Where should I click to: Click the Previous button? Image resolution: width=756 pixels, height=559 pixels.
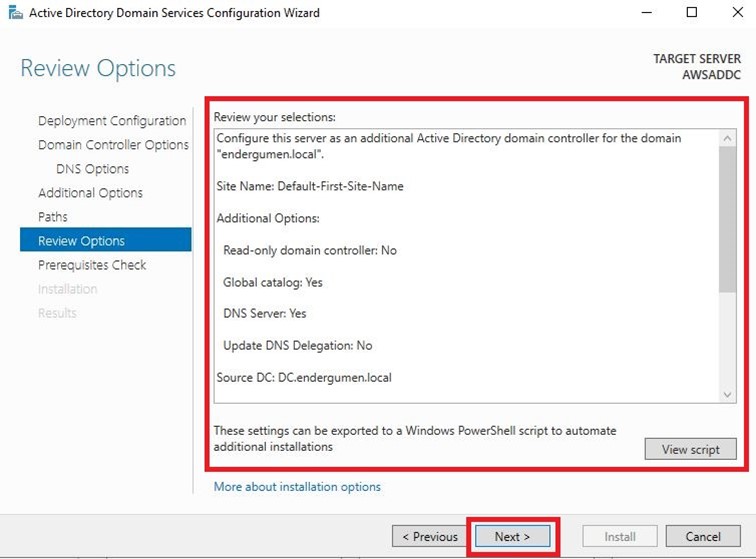coord(429,536)
